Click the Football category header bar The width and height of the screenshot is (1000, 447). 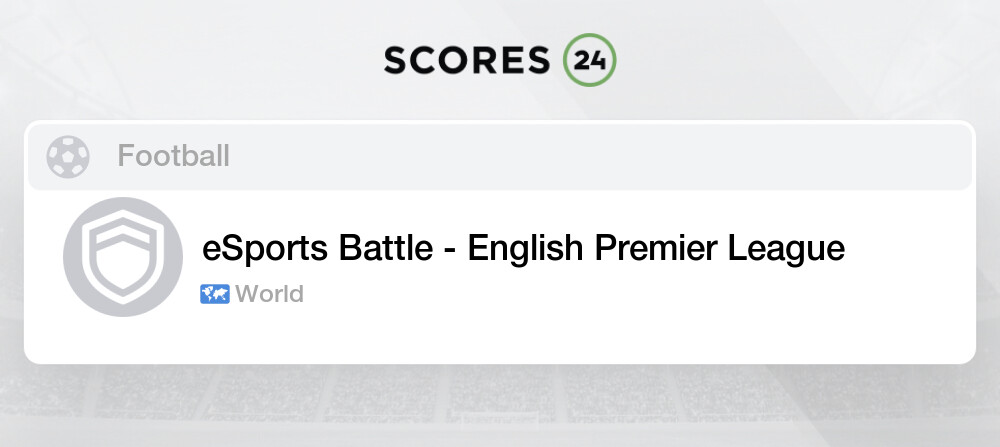point(500,156)
